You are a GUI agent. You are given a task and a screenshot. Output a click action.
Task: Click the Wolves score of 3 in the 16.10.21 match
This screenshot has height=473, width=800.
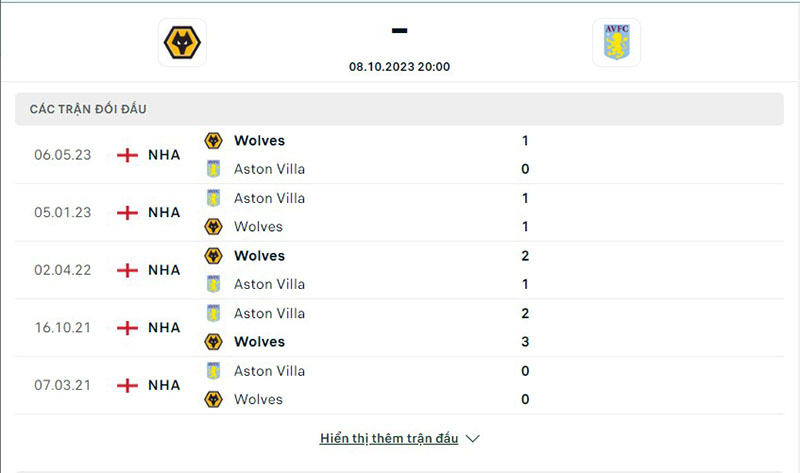(525, 342)
